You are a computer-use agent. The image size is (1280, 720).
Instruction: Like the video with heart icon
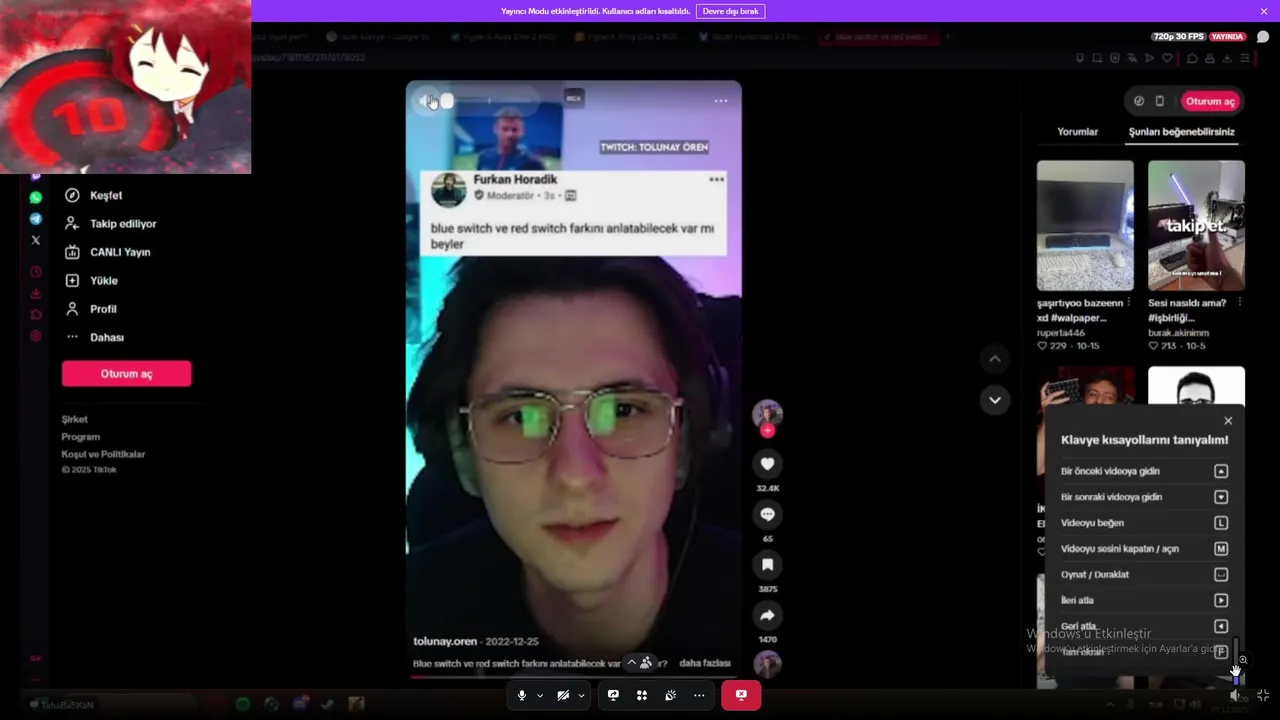[767, 464]
